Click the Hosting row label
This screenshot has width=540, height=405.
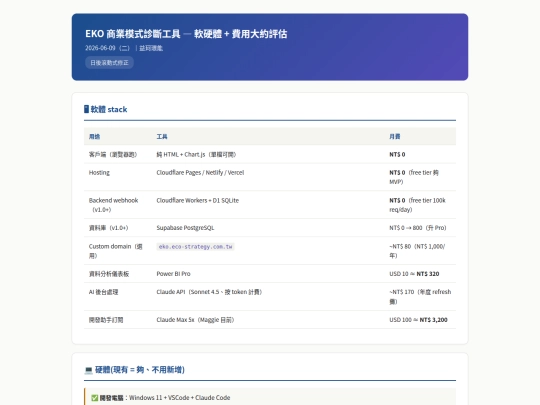point(99,173)
